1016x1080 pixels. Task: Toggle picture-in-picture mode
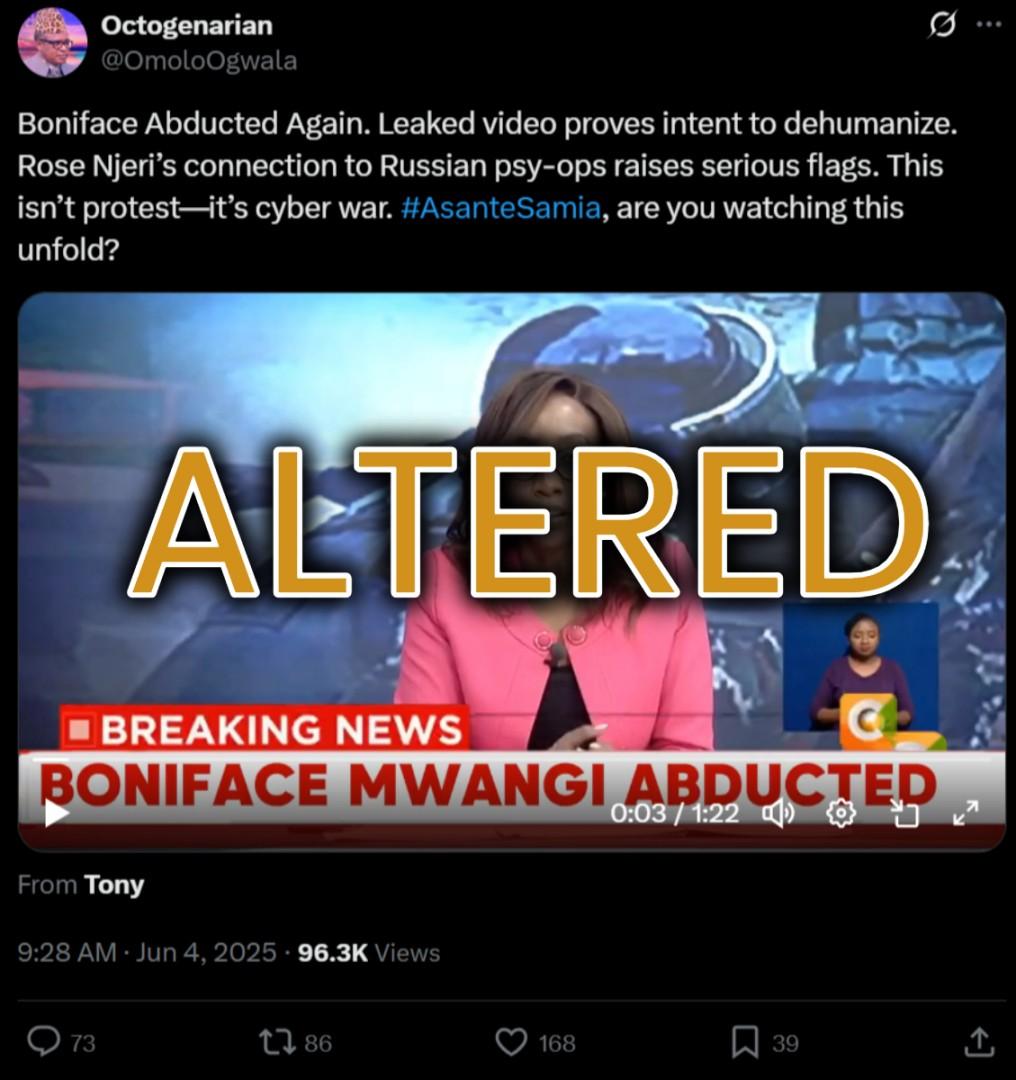pyautogui.click(x=904, y=813)
